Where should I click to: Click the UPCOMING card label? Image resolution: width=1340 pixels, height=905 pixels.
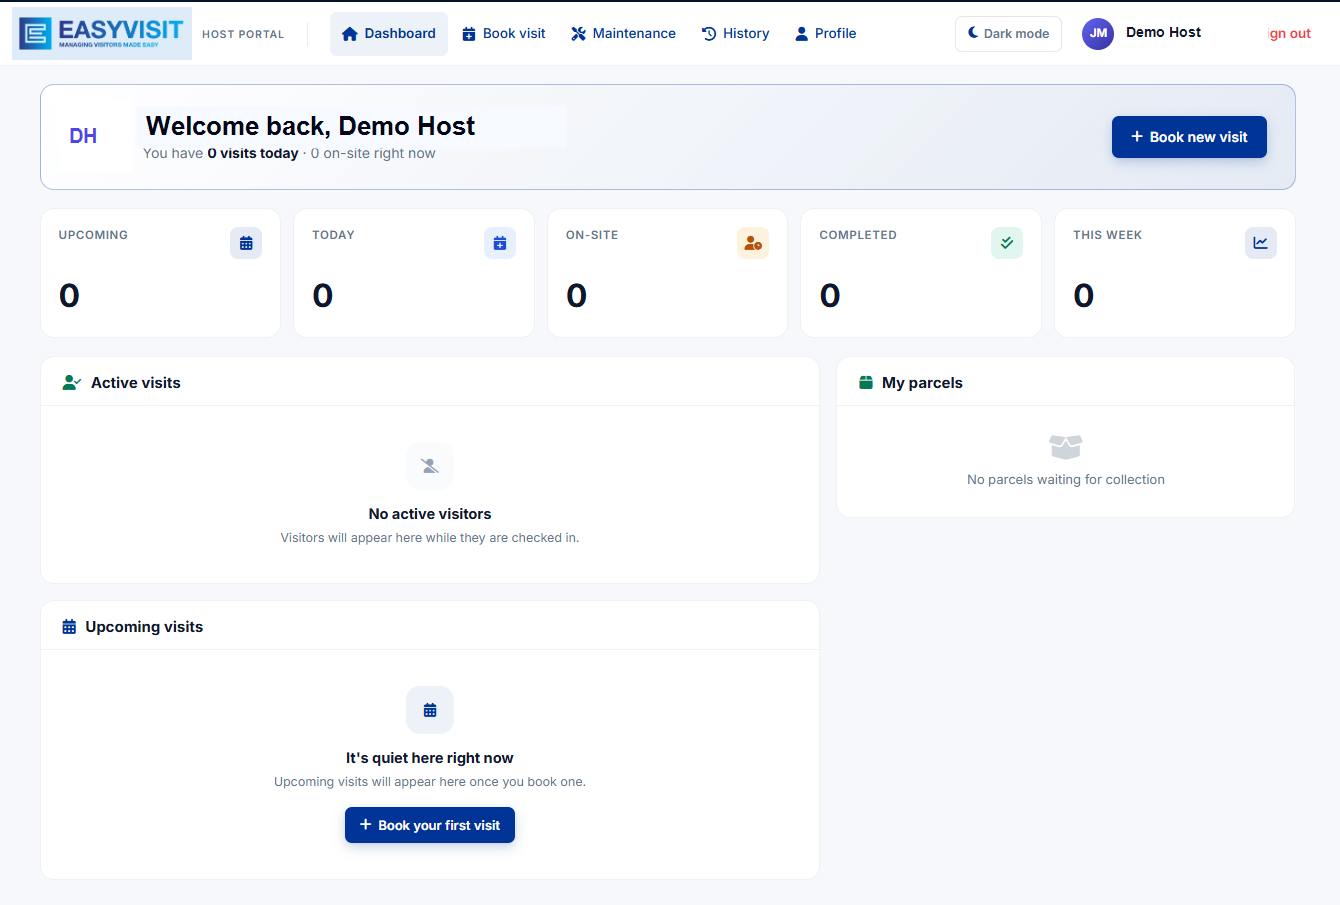[93, 235]
